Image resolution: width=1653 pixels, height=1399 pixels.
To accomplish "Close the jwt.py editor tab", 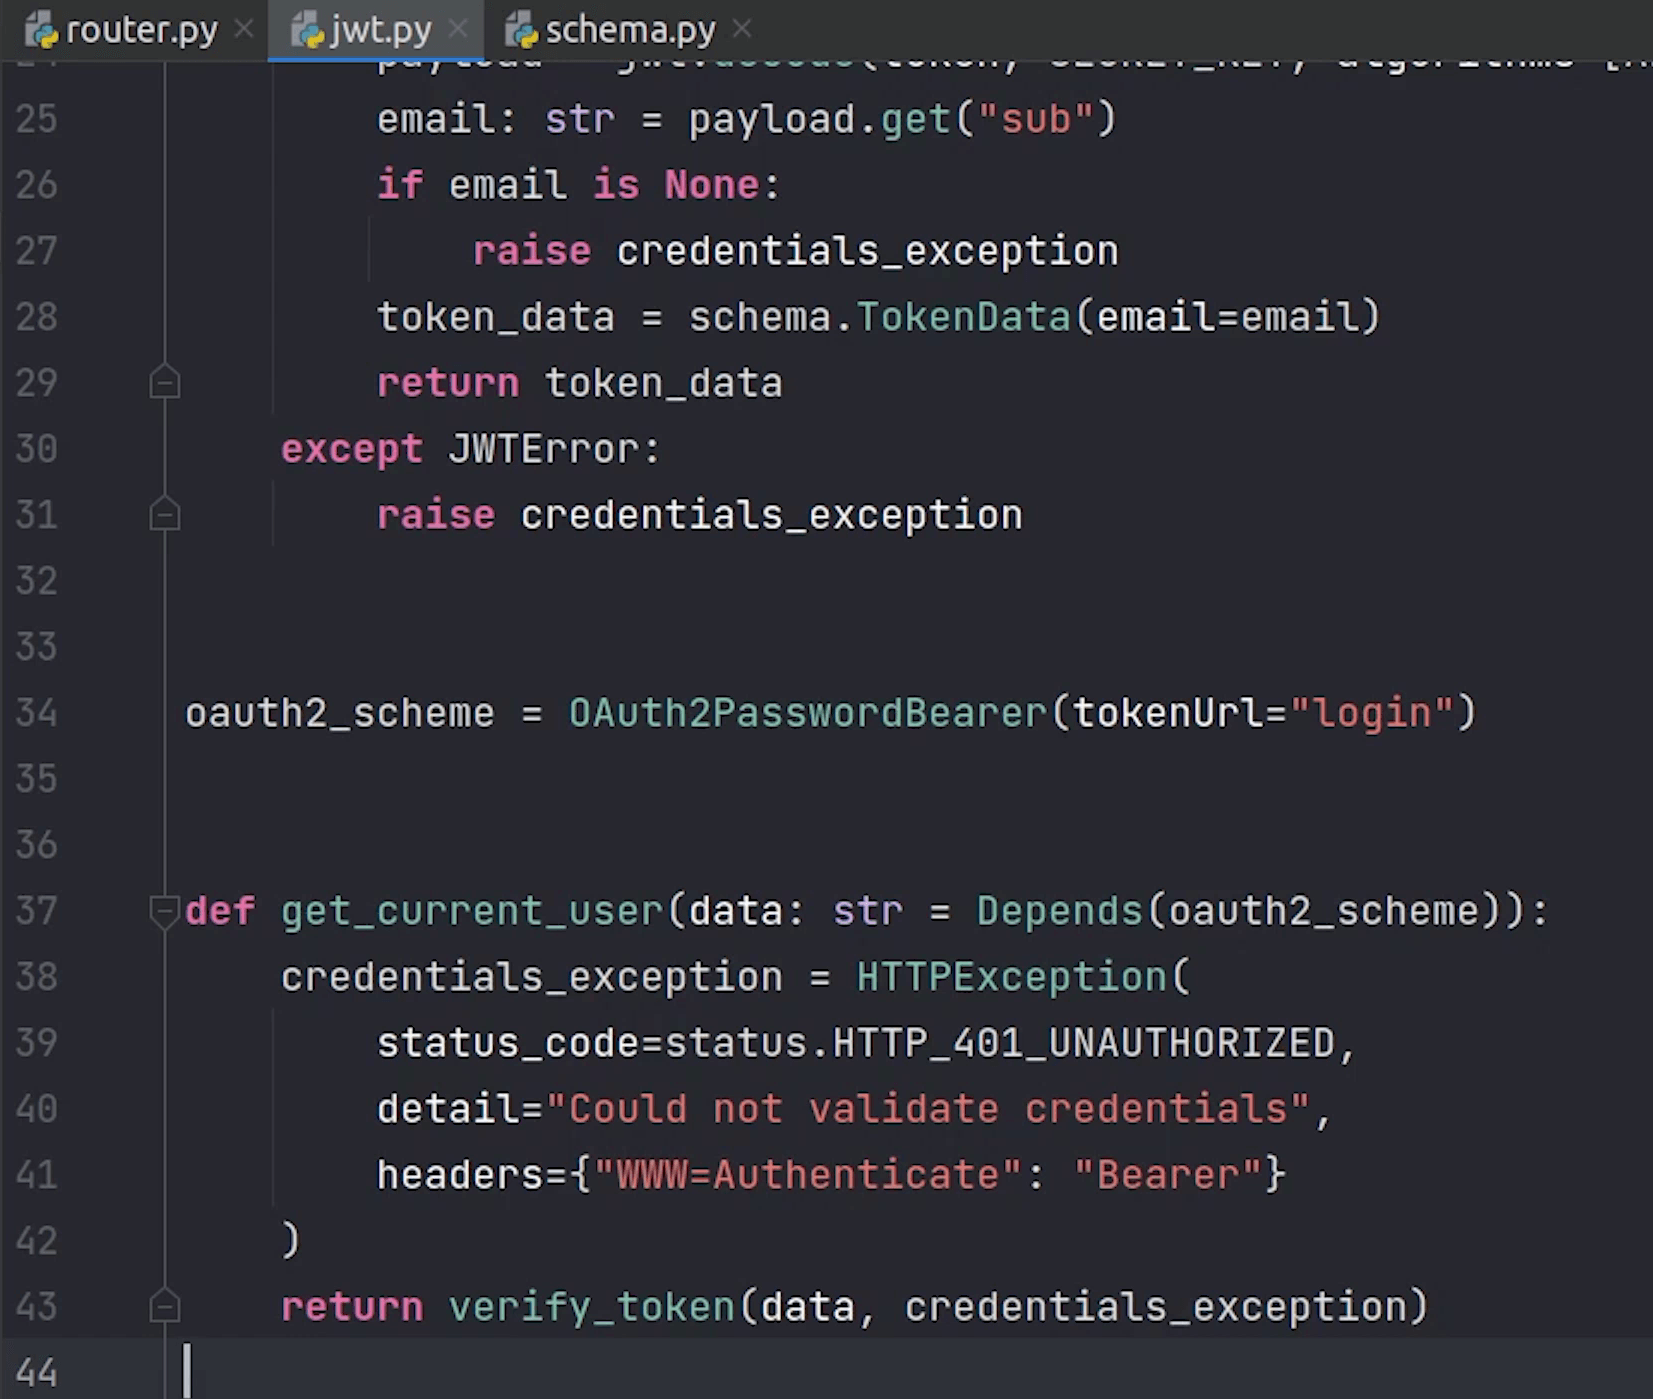I will pyautogui.click(x=458, y=30).
